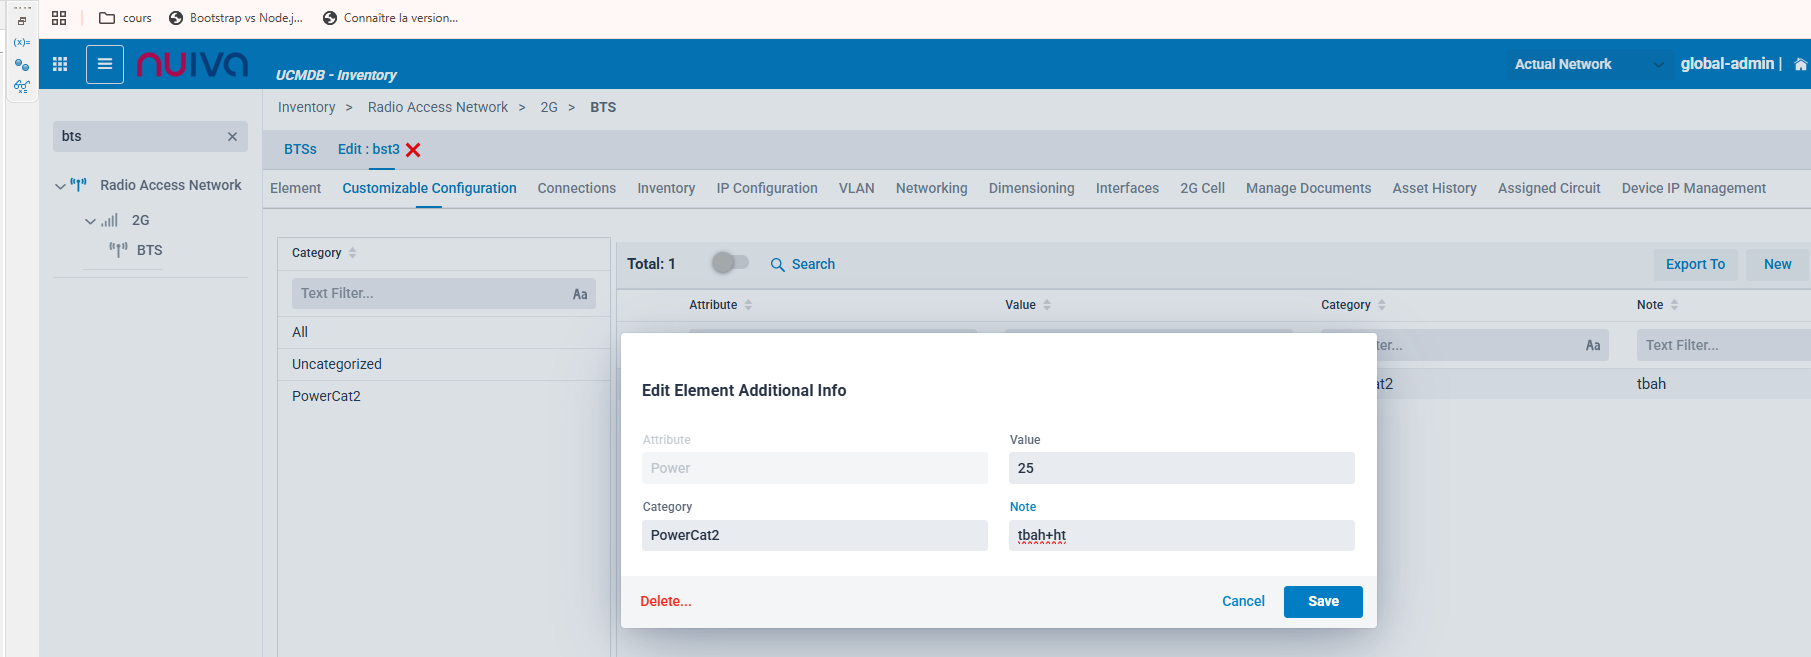Click the Save button in dialog
The image size is (1811, 657).
point(1322,601)
